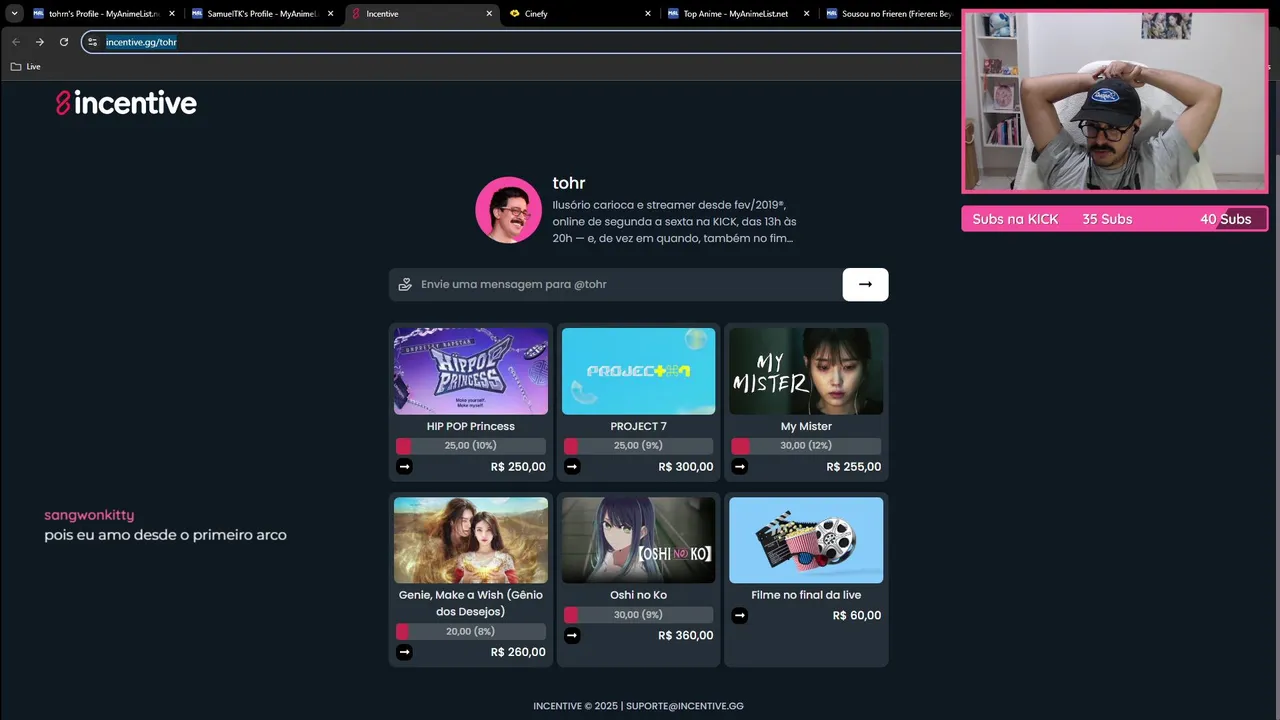Open the tab search dropdown arrow

point(14,14)
